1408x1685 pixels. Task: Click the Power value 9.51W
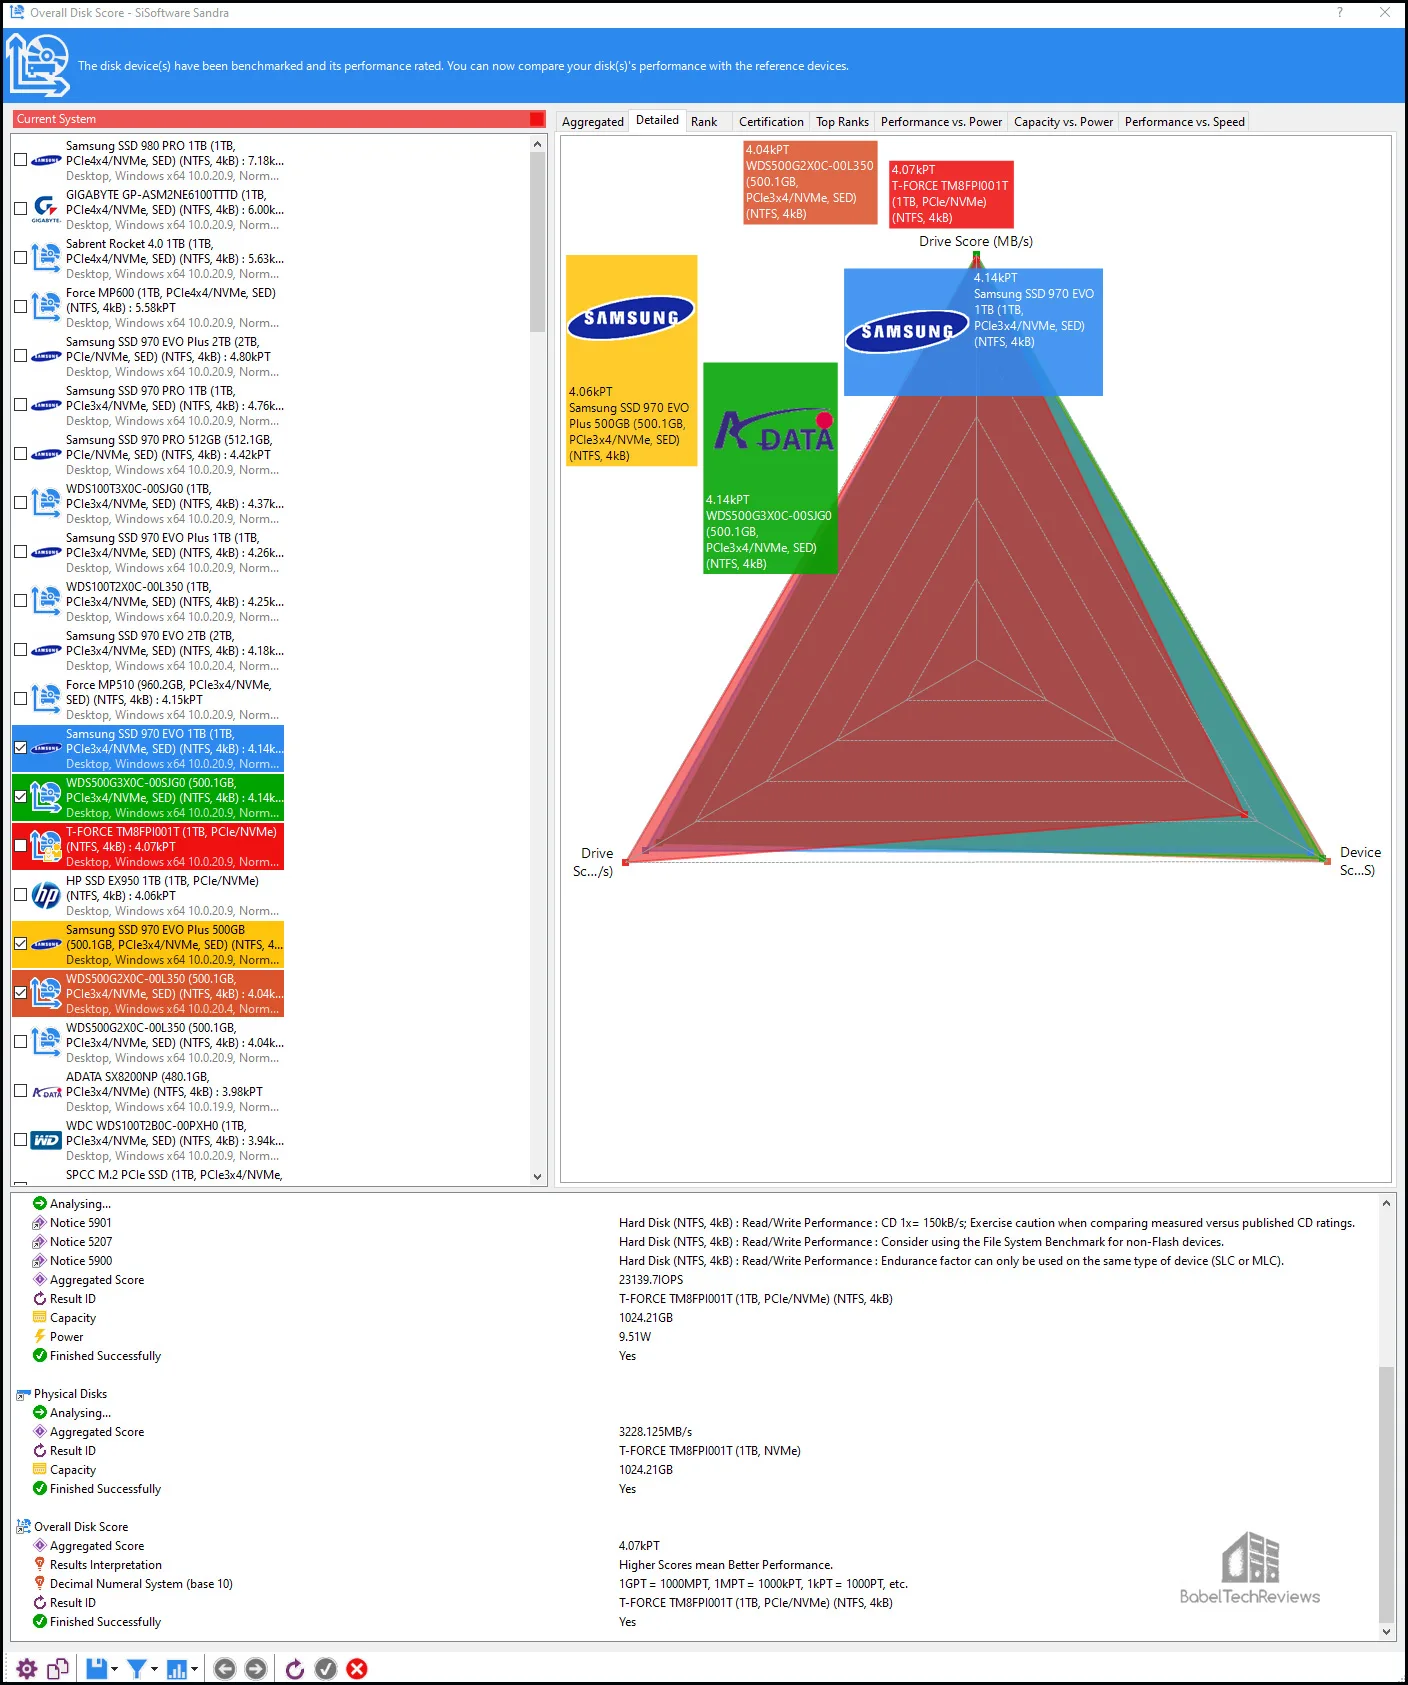pyautogui.click(x=635, y=1337)
